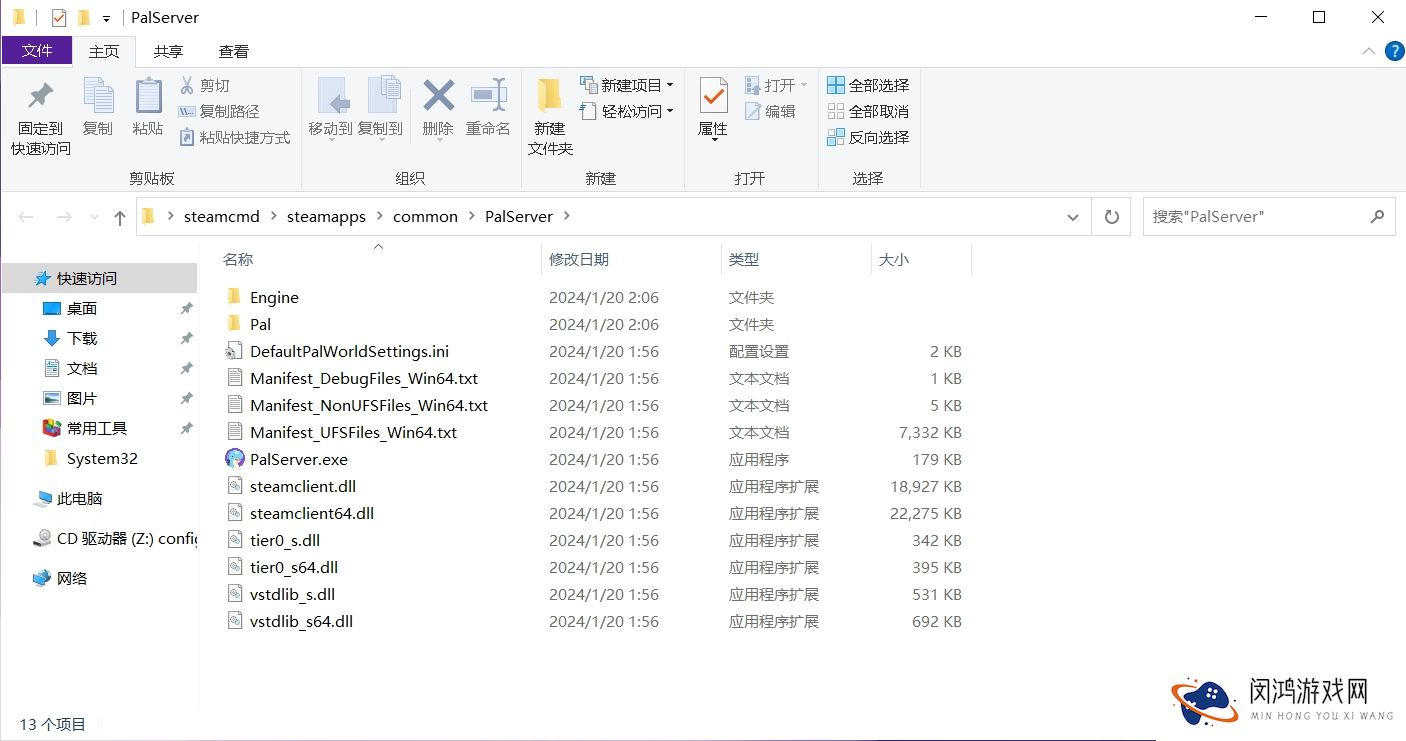1406x741 pixels.
Task: Click the Properties (属性) checkmark icon
Action: (713, 96)
